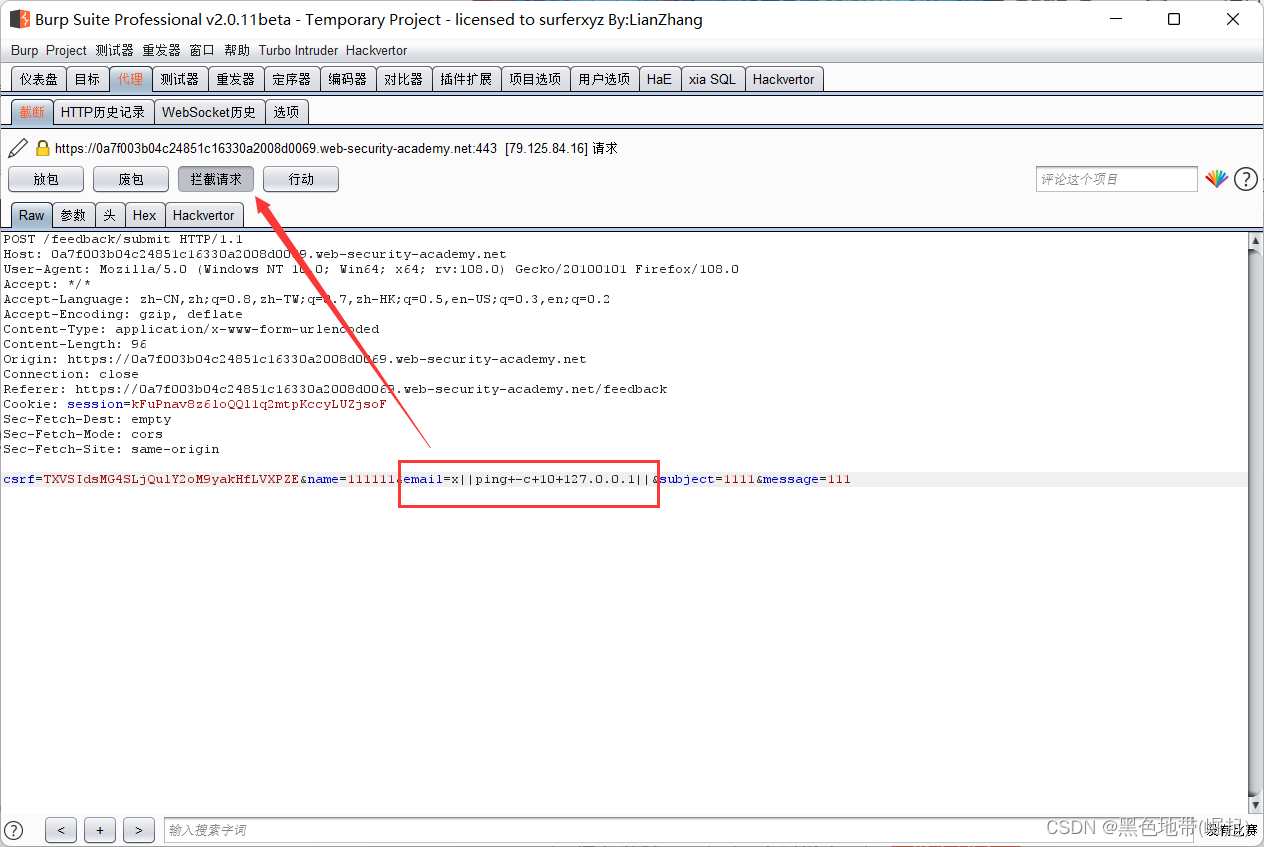The height and width of the screenshot is (847, 1264).
Task: Click the plus search options button
Action: point(100,830)
